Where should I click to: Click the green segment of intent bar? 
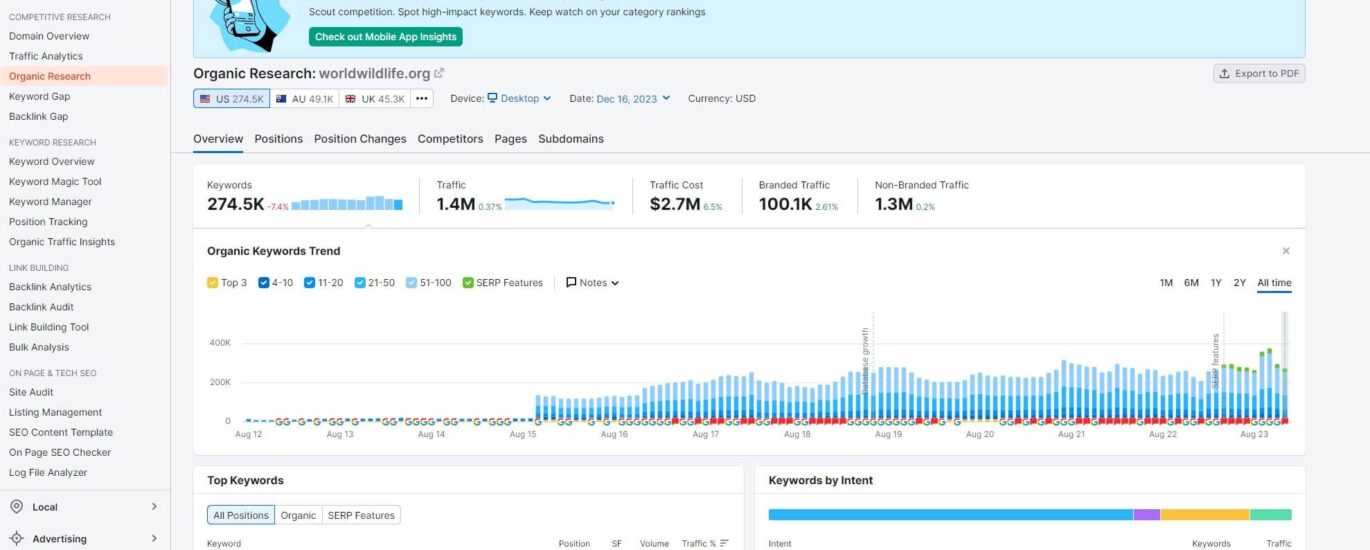(x=1271, y=515)
